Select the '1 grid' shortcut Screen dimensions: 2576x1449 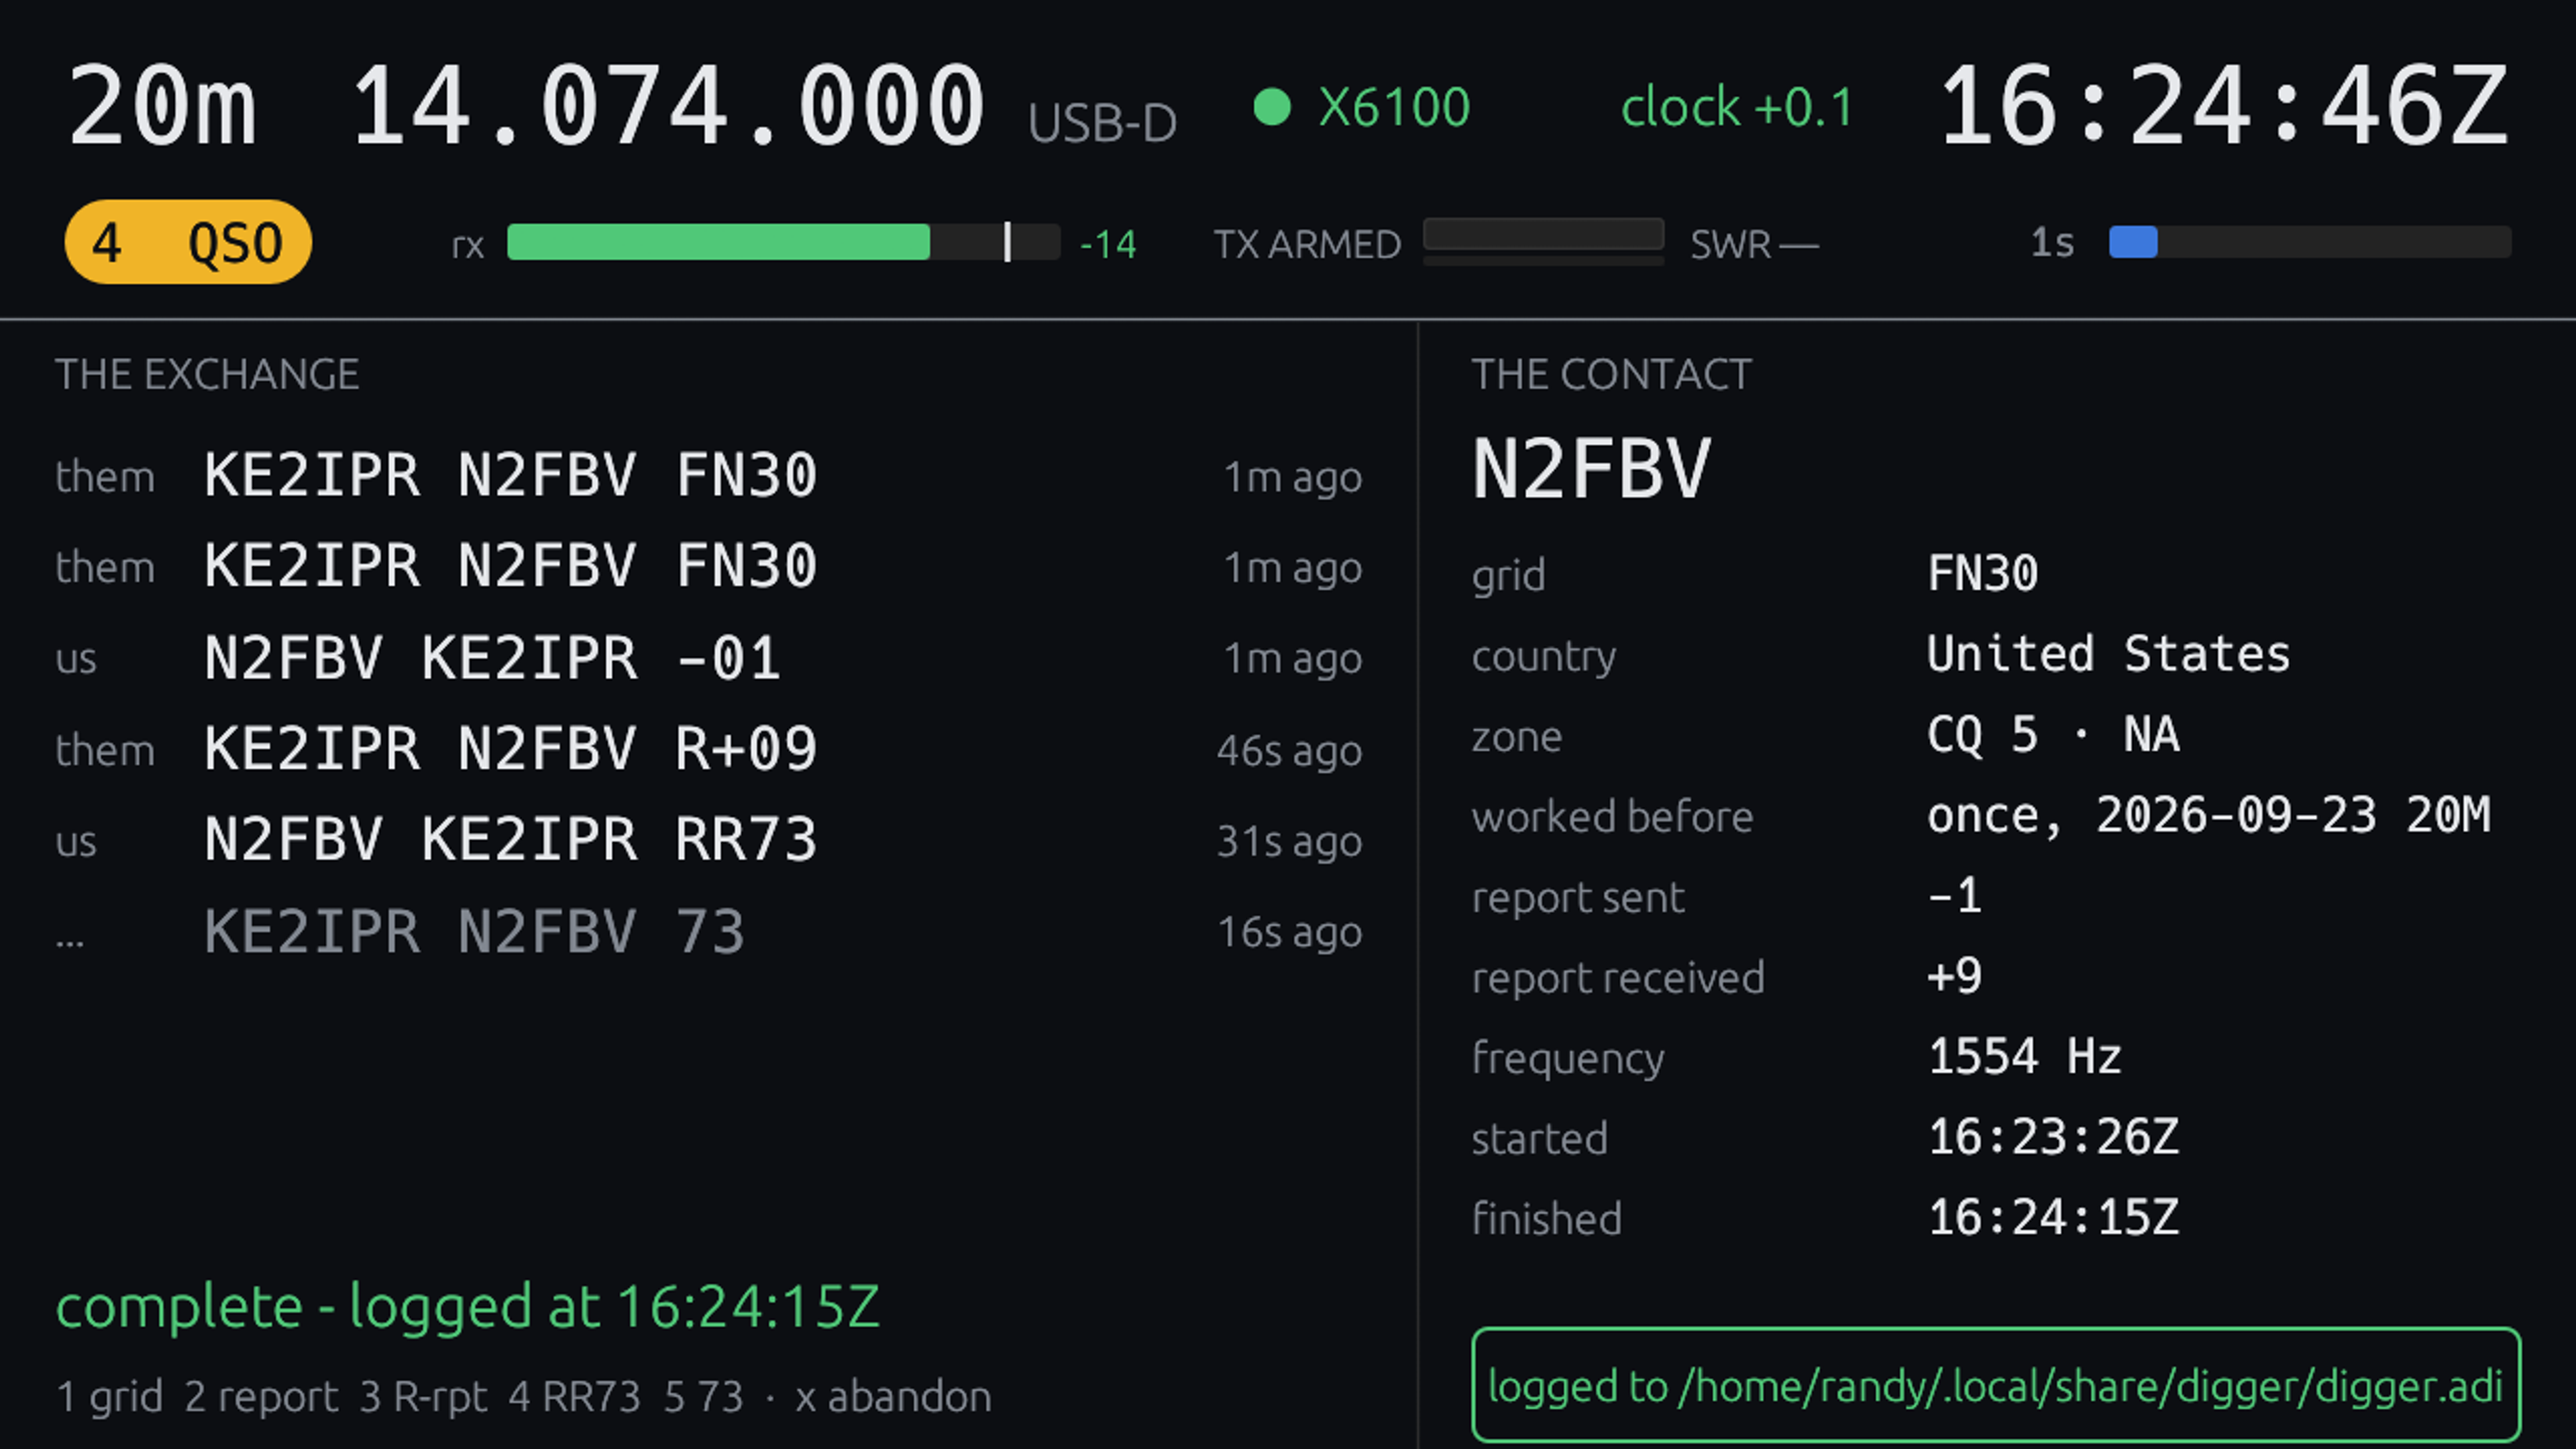[110, 1396]
